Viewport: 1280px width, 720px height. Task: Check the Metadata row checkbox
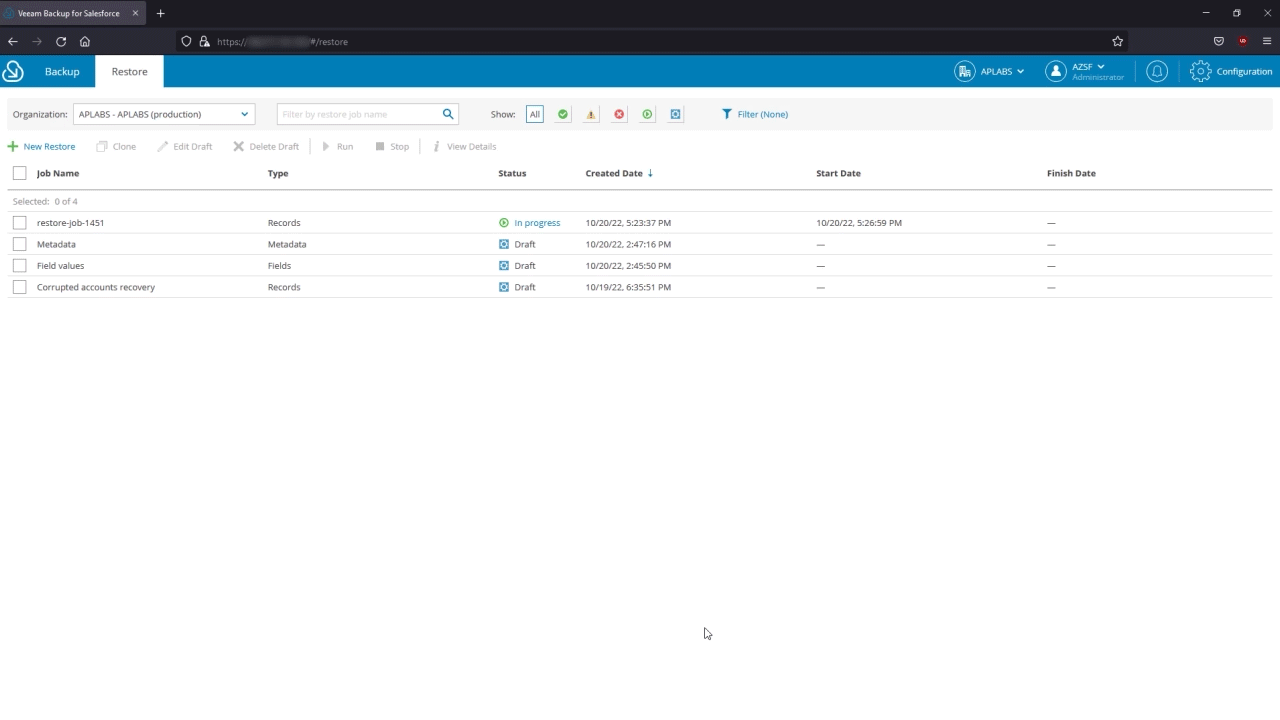click(x=19, y=244)
